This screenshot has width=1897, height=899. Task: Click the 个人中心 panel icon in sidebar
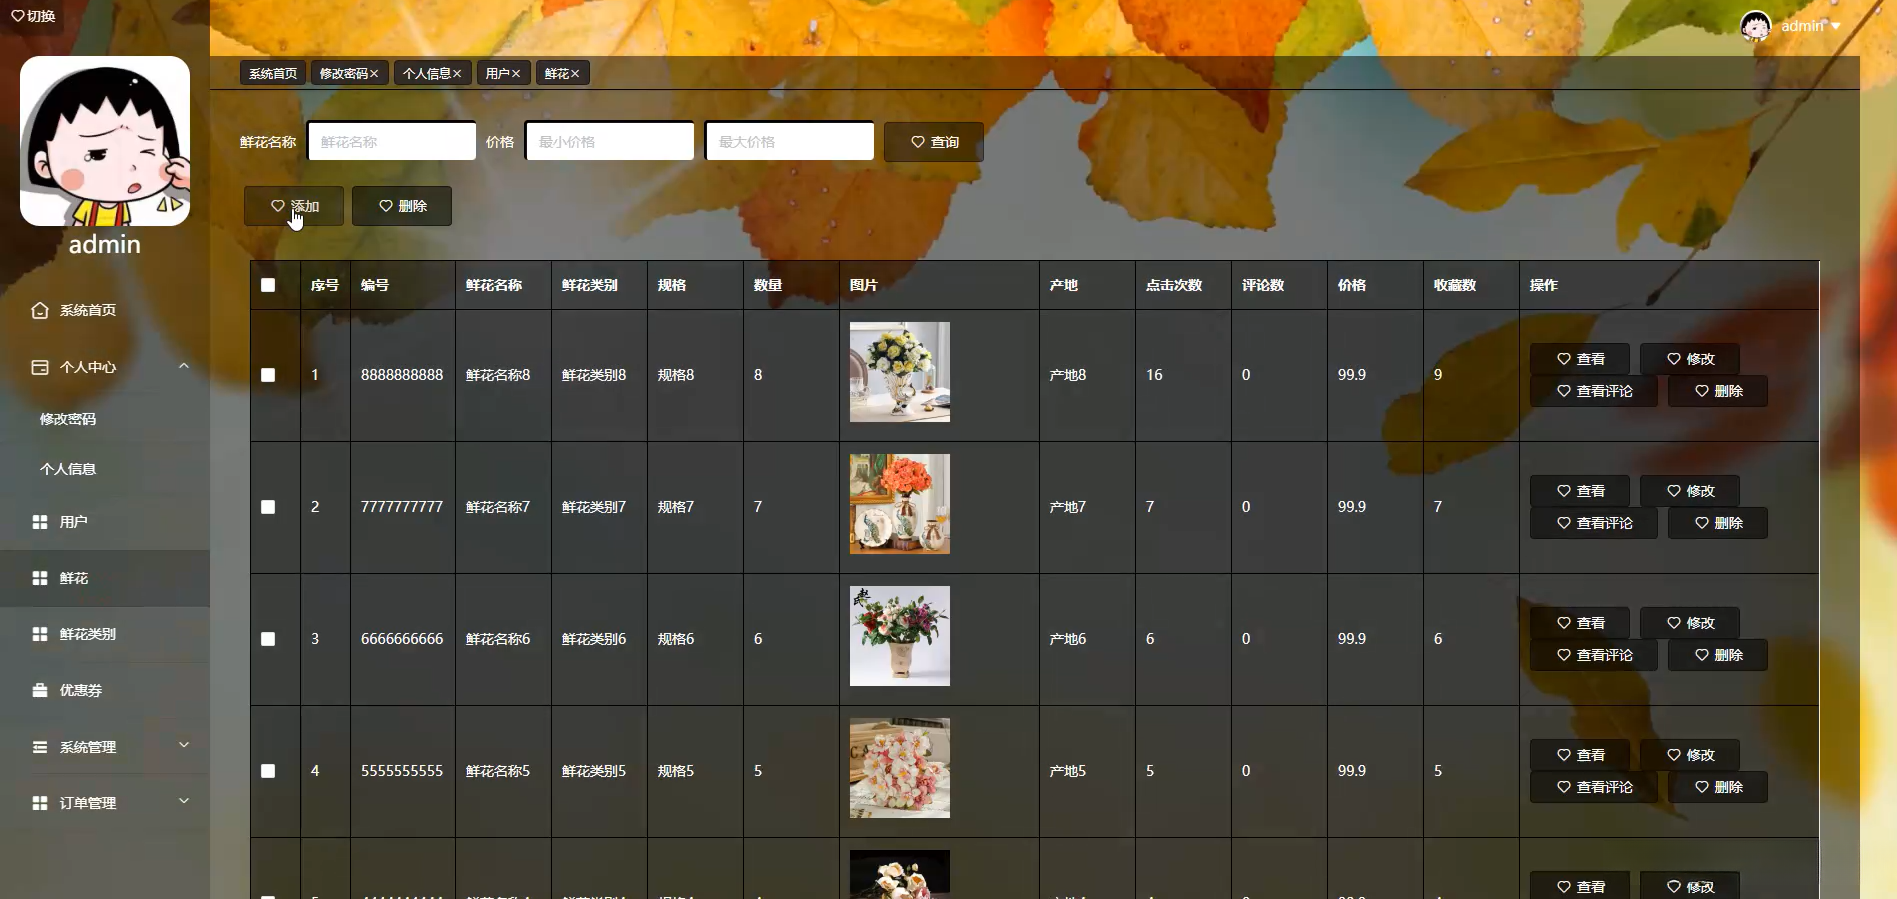40,367
